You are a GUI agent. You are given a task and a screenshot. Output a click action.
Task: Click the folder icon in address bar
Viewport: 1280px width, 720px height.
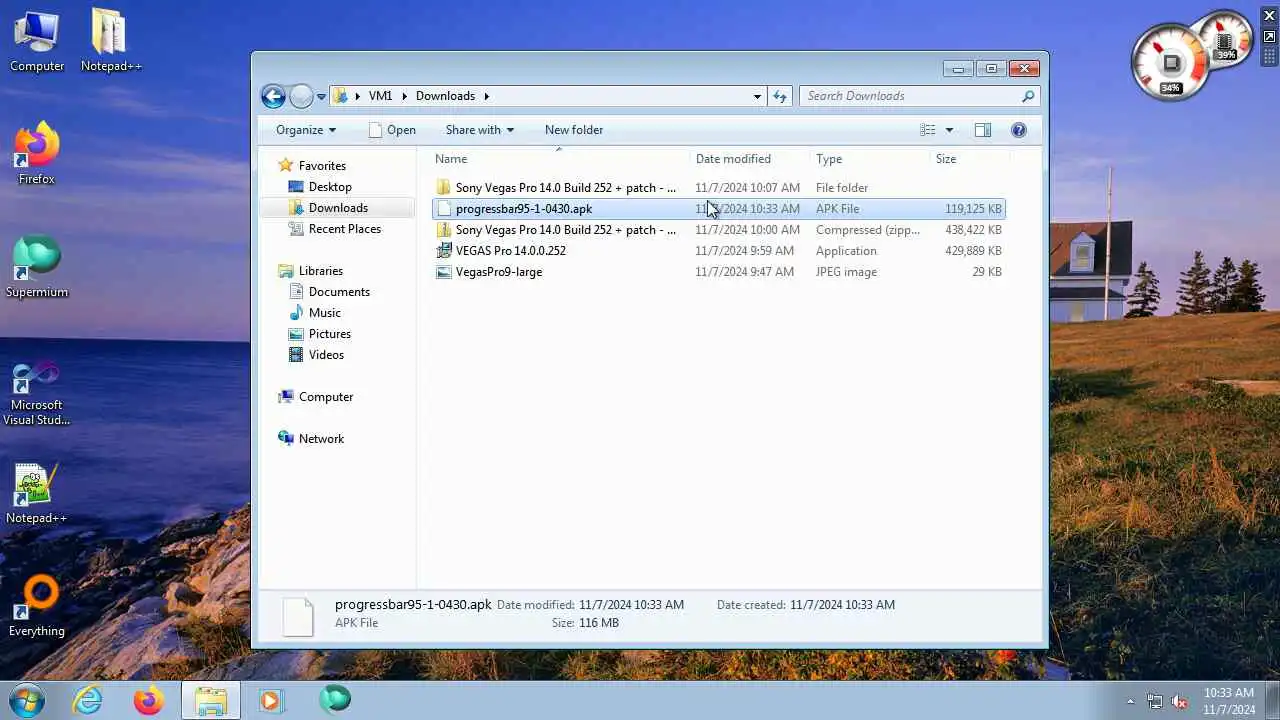[x=341, y=96]
